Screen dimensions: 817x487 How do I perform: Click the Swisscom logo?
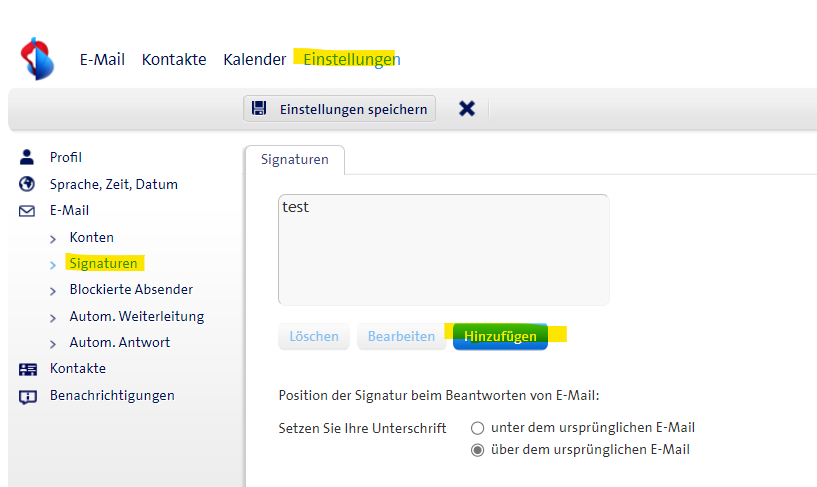click(37, 58)
